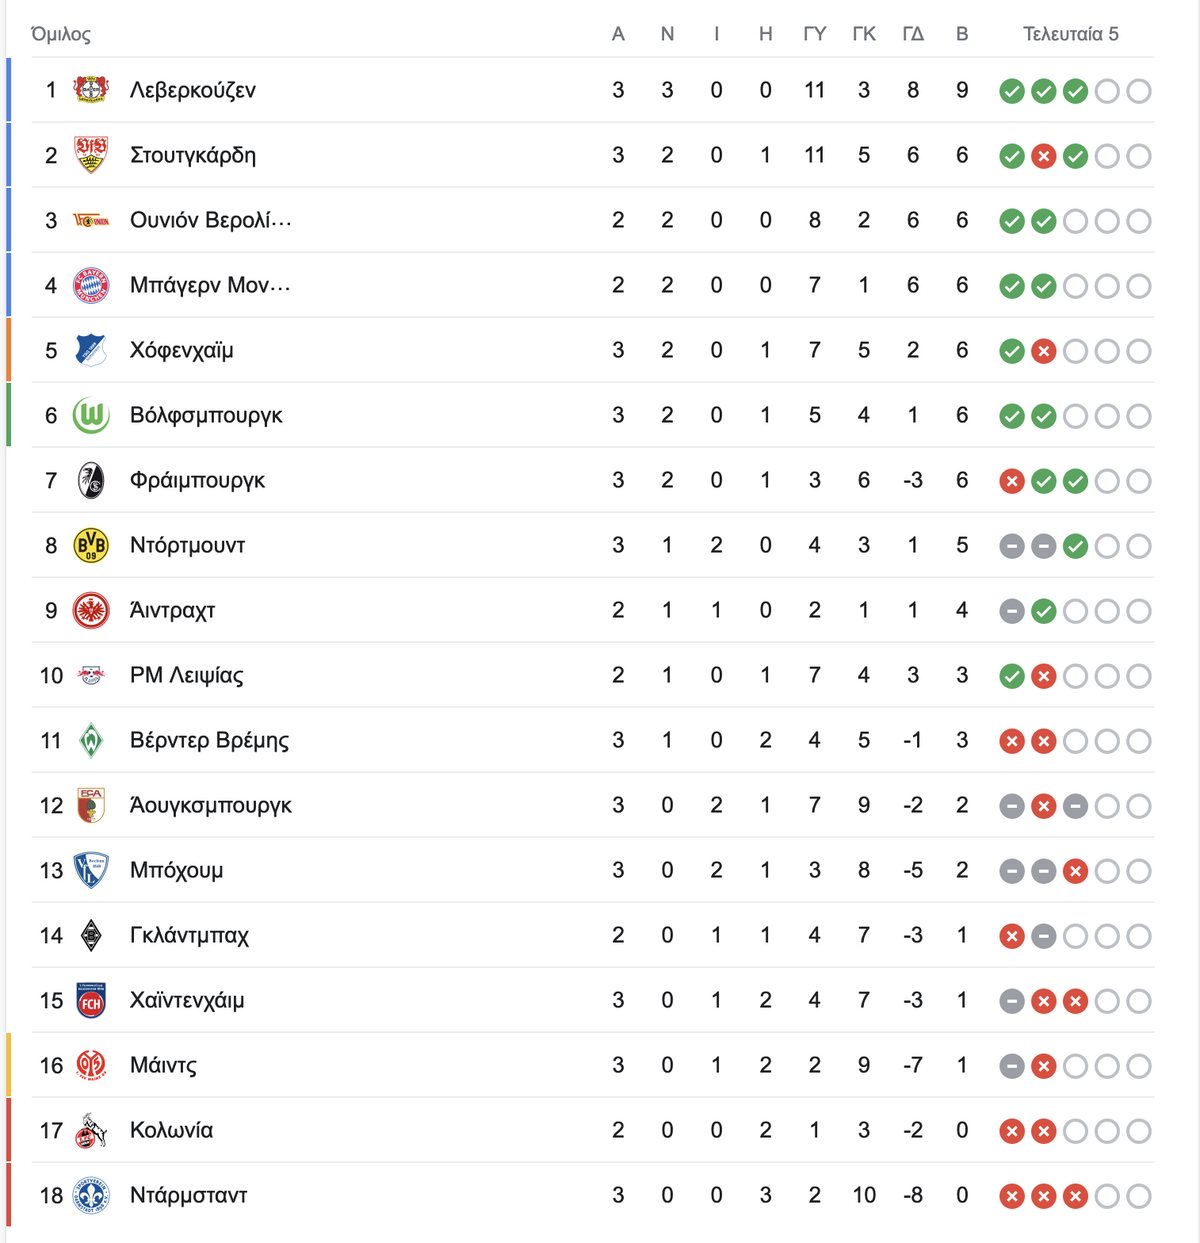Click the Wolfsburg green W logo
Image resolution: width=1200 pixels, height=1243 pixels.
click(91, 415)
